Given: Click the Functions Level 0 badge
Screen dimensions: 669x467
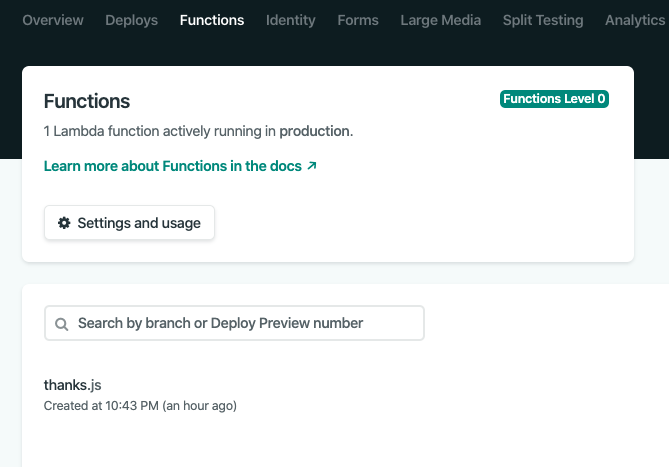Looking at the screenshot, I should 554,99.
